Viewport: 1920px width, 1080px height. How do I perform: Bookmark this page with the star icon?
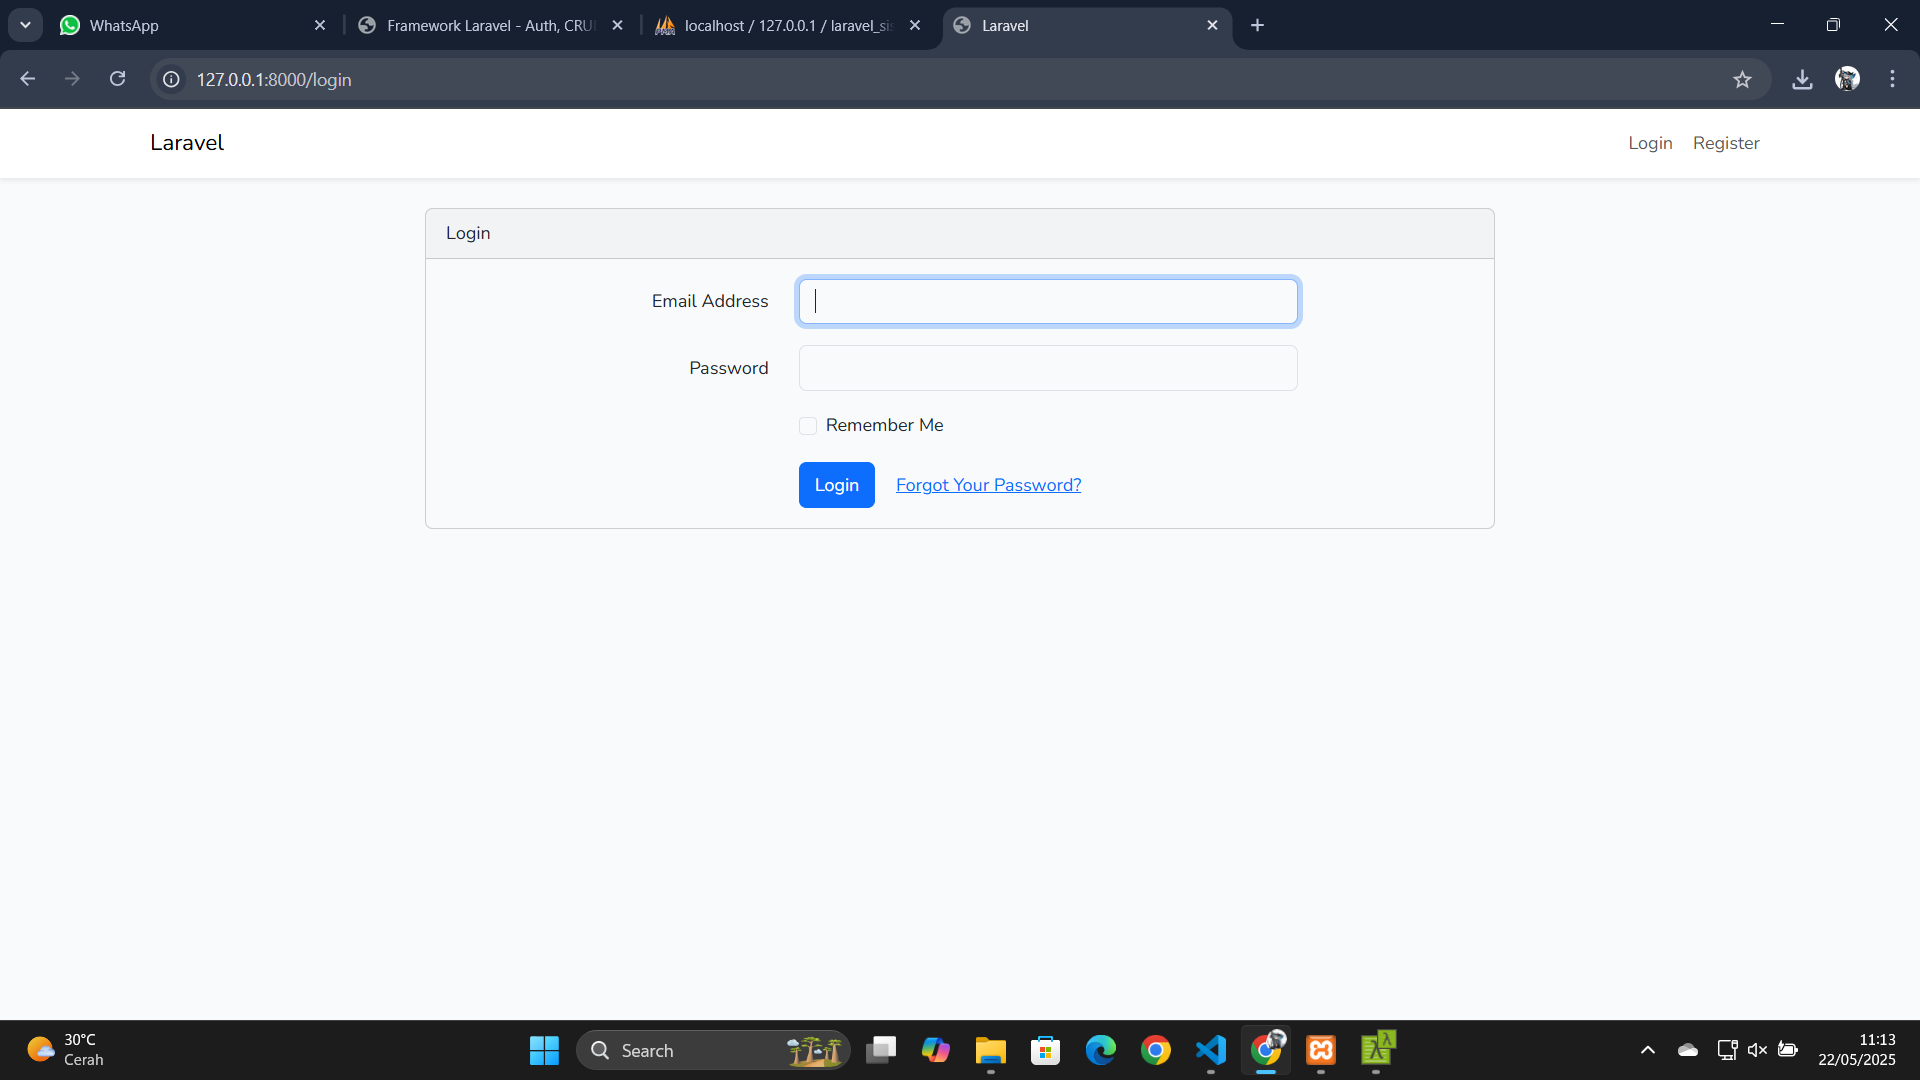1743,79
